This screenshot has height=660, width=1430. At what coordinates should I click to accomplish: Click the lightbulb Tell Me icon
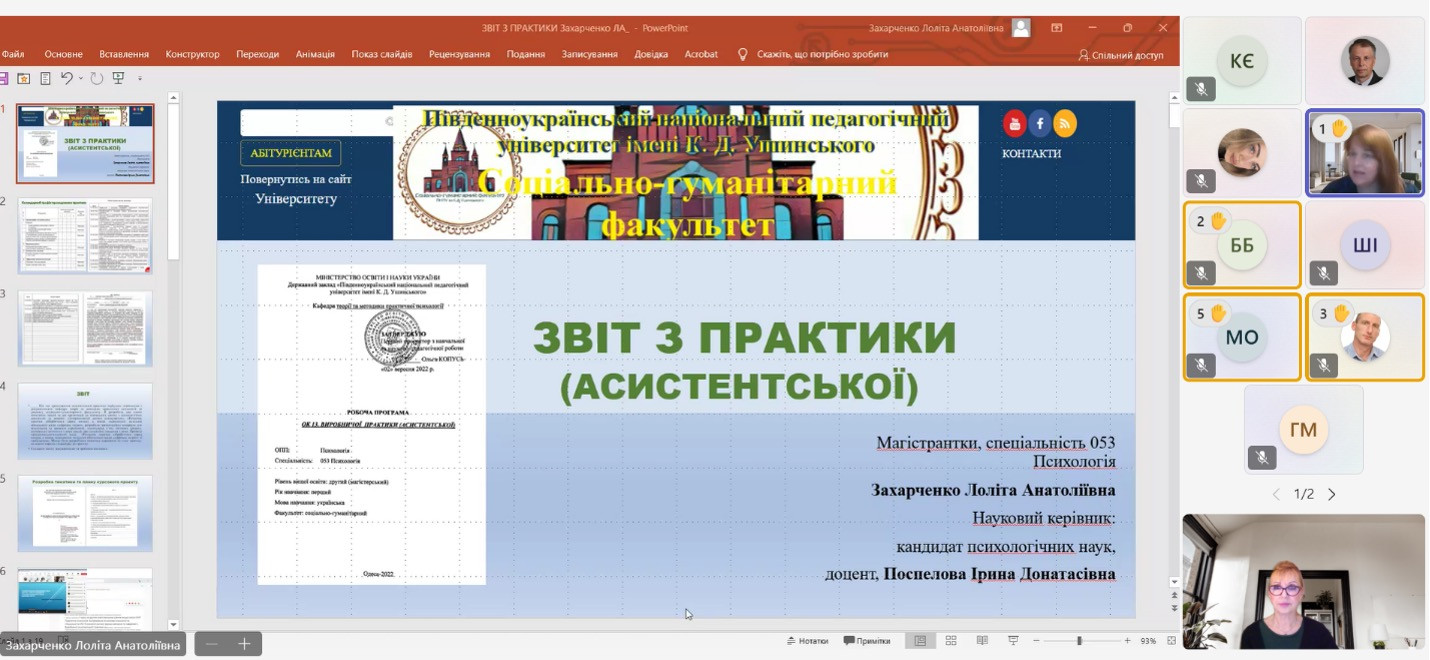[x=742, y=54]
